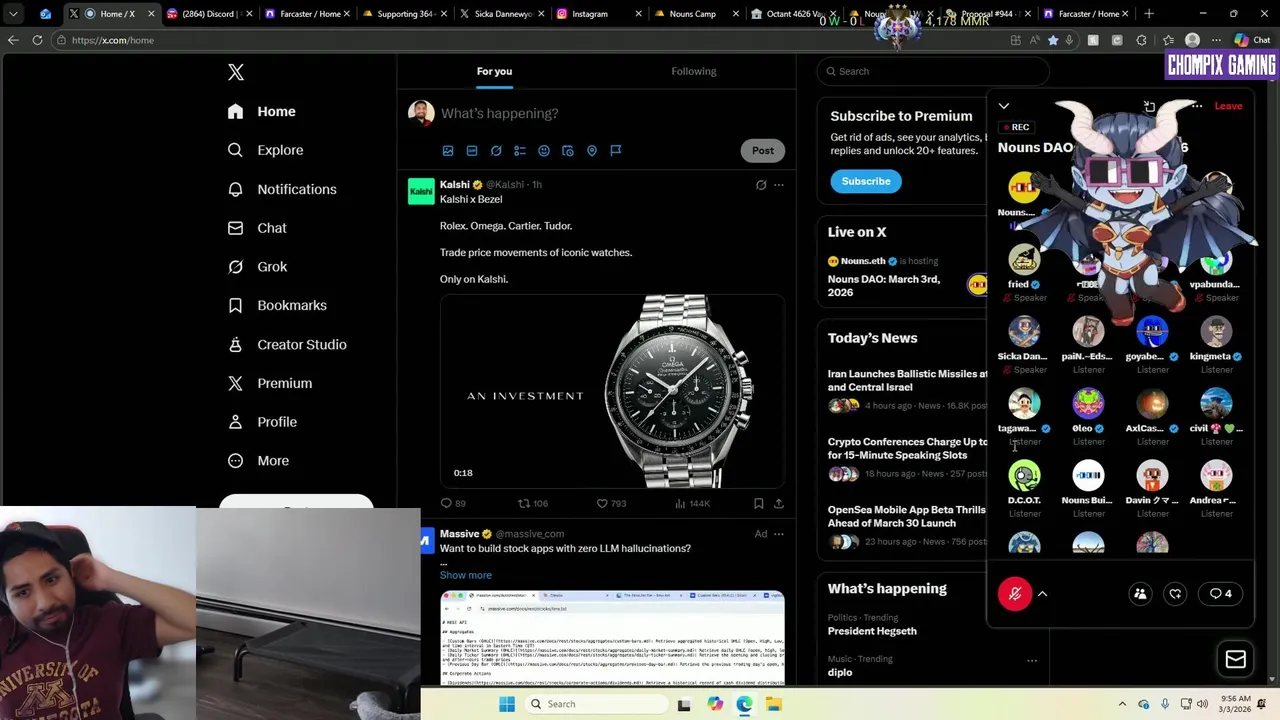The height and width of the screenshot is (720, 1280).
Task: Open more options on Kalshi post
Action: (779, 185)
